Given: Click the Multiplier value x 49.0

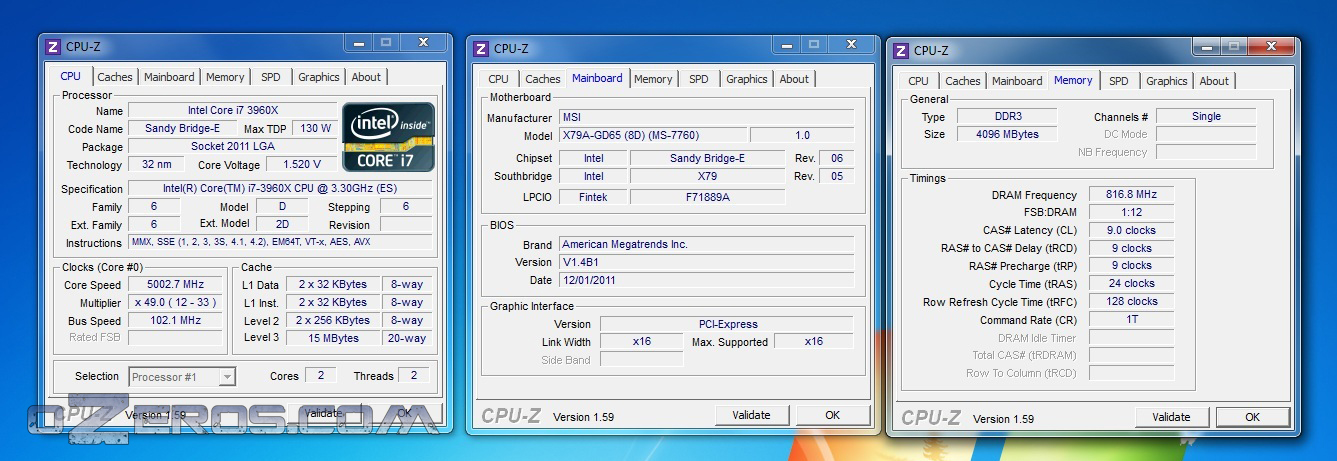Looking at the screenshot, I should point(176,303).
